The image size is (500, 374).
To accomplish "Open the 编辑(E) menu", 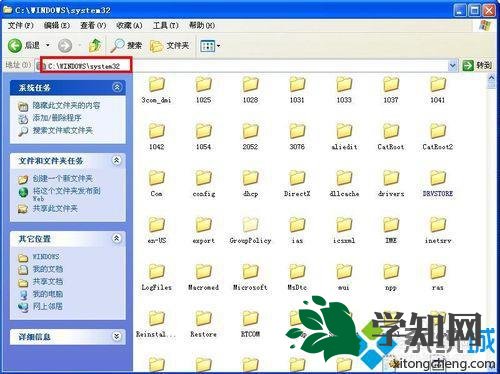I will (x=57, y=25).
